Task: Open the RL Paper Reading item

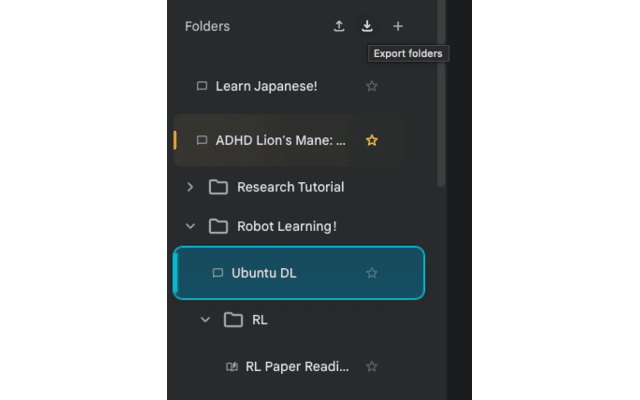Action: coord(297,367)
